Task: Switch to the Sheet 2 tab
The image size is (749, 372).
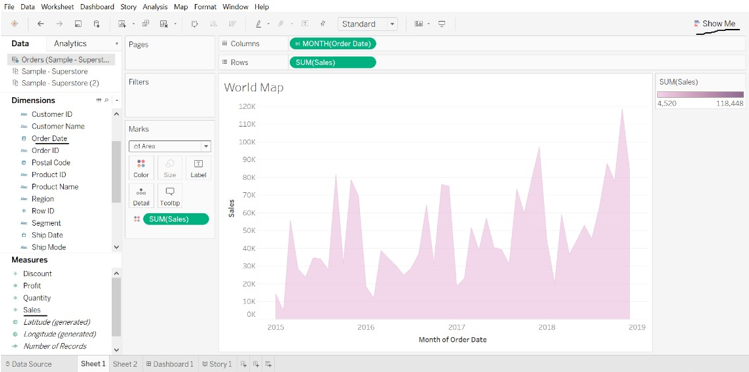Action: pos(125,364)
